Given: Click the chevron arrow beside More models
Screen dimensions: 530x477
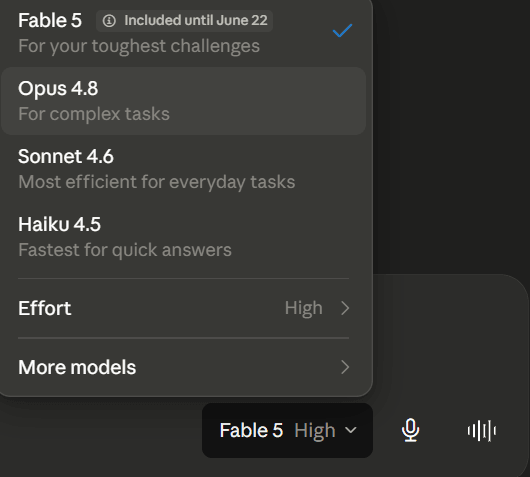Looking at the screenshot, I should 345,367.
